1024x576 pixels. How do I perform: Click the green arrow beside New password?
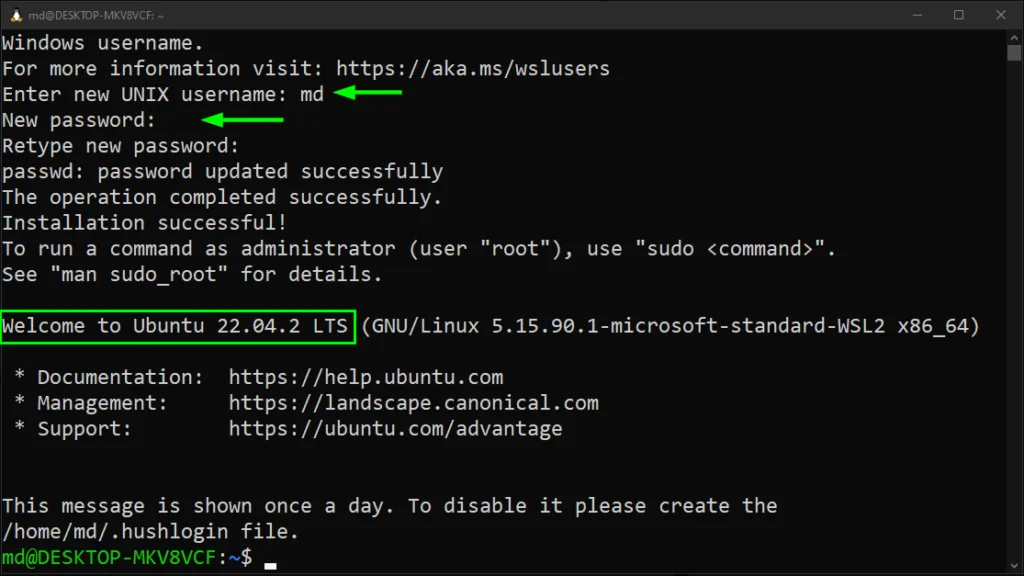click(243, 121)
